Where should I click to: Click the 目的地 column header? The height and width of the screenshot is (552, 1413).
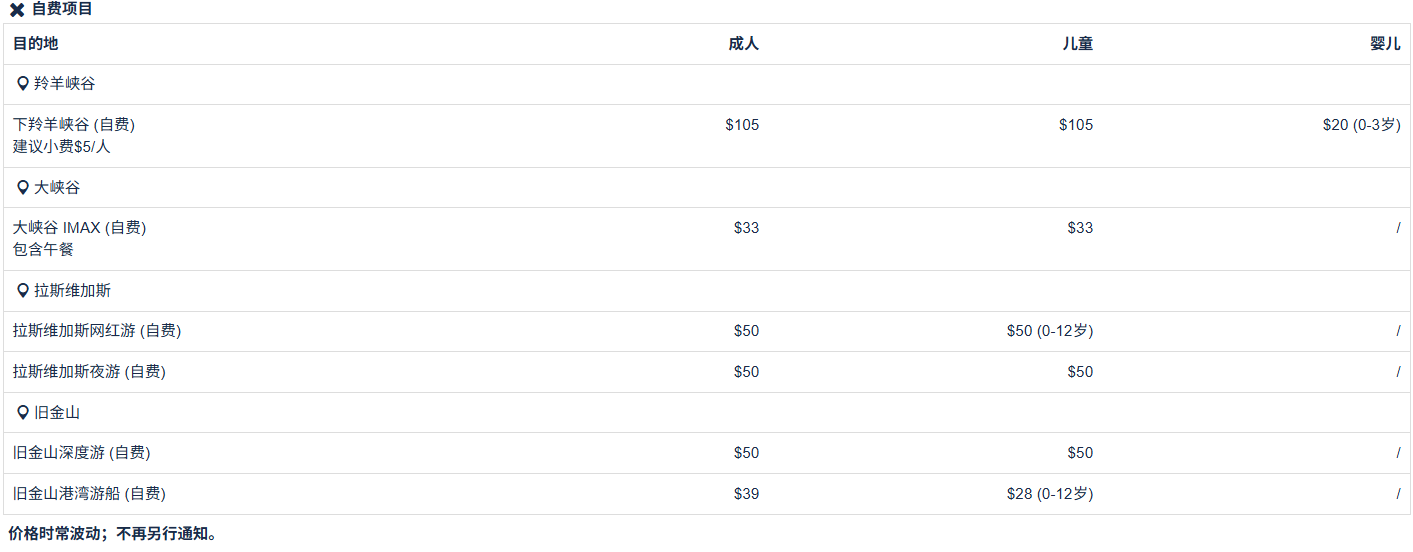pyautogui.click(x=36, y=44)
